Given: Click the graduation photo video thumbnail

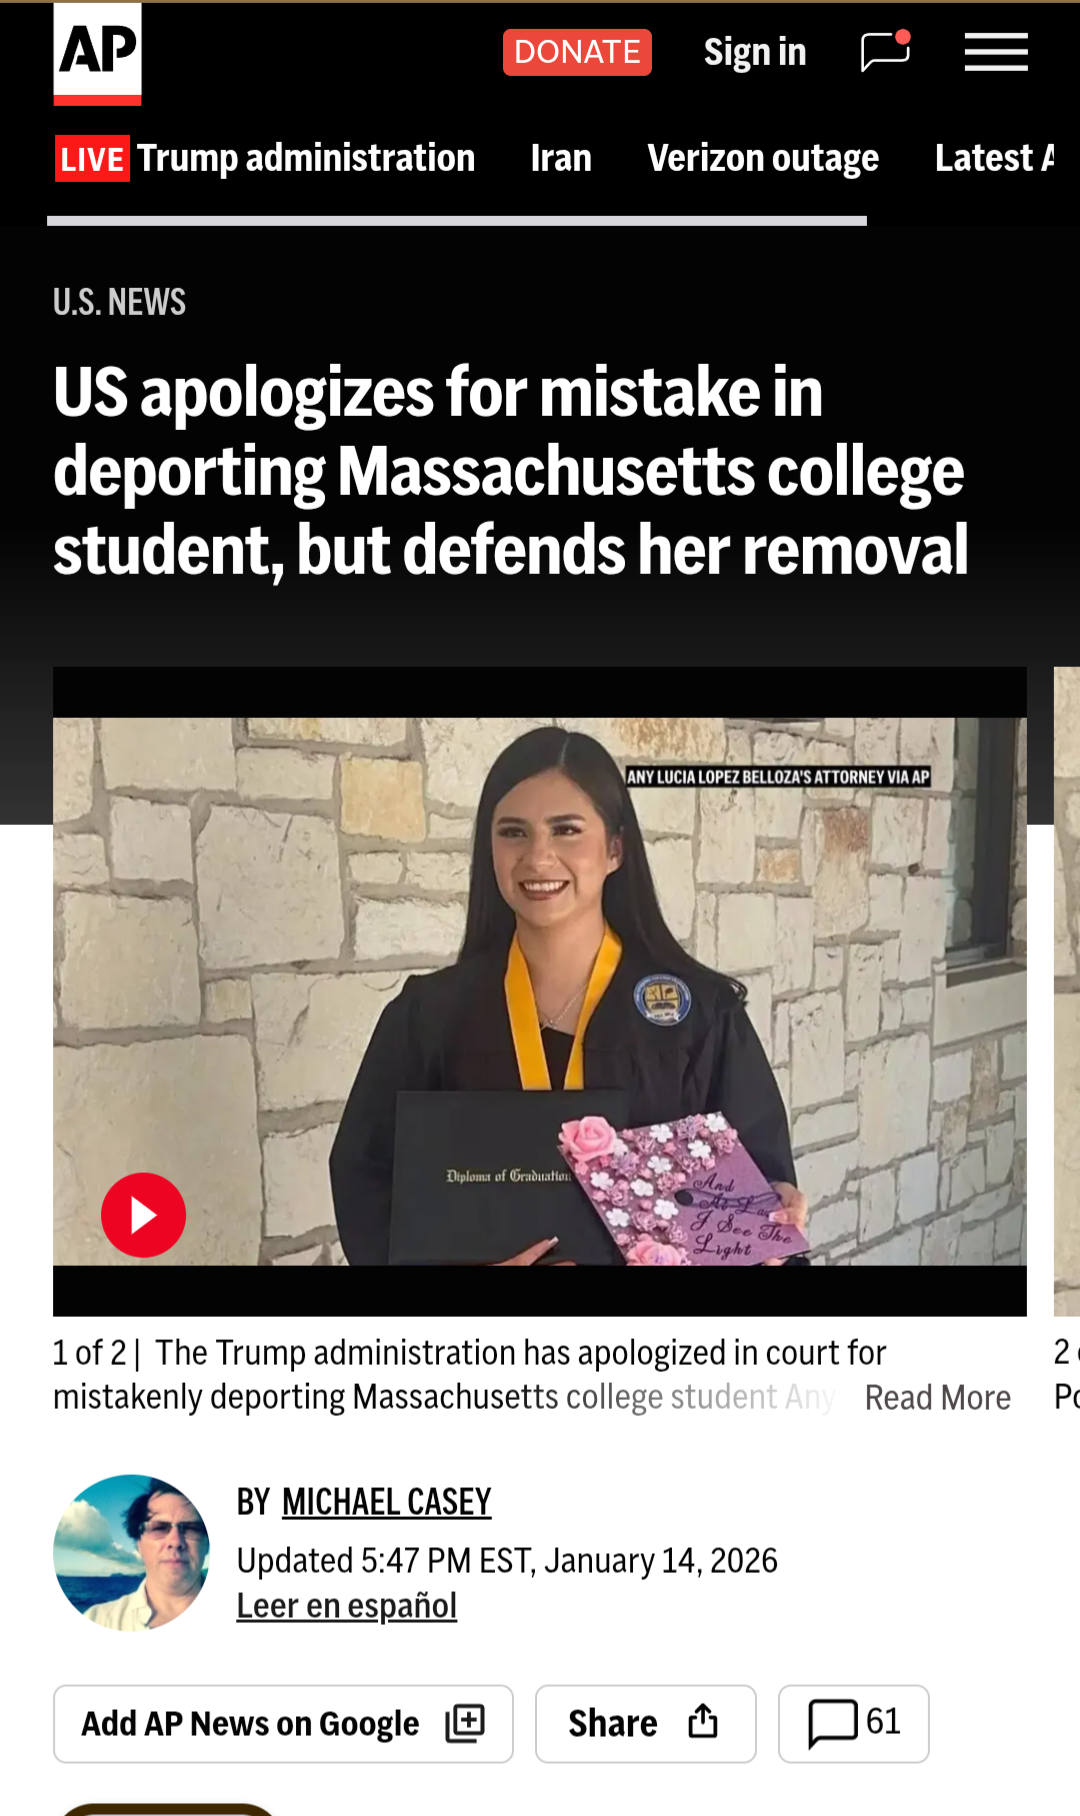Looking at the screenshot, I should coord(540,991).
